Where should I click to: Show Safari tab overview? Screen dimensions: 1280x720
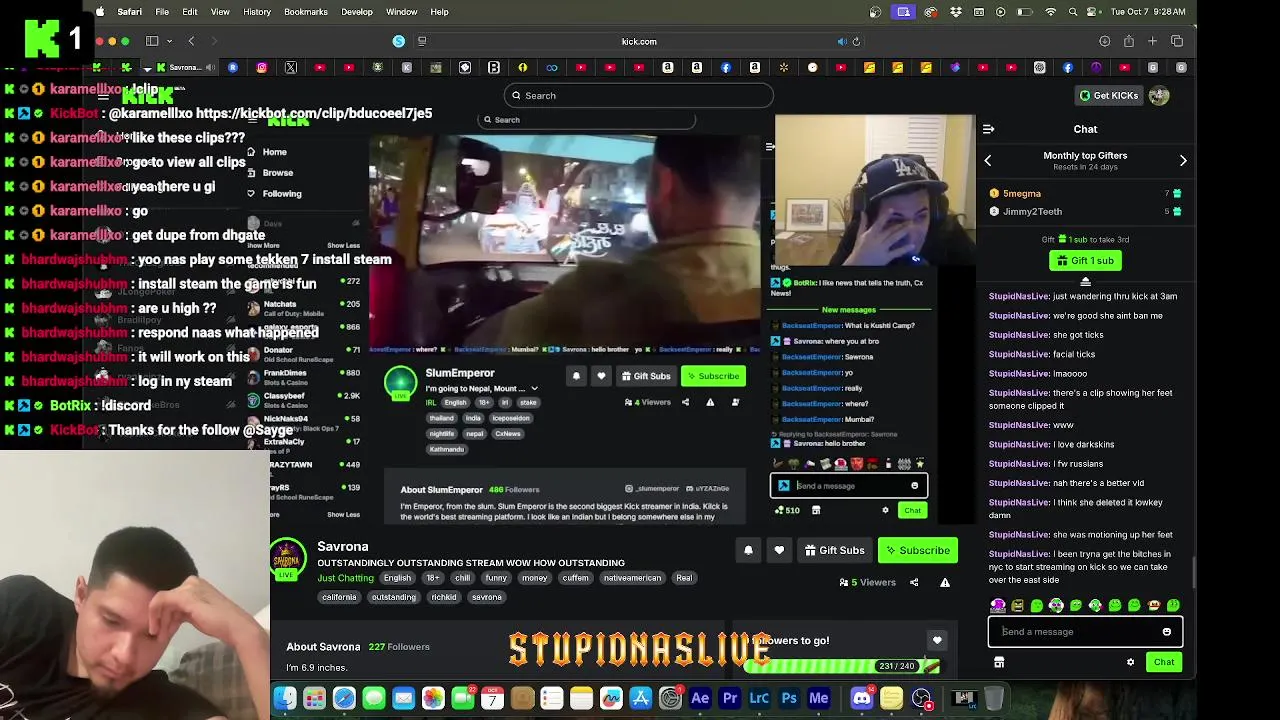coord(1177,41)
